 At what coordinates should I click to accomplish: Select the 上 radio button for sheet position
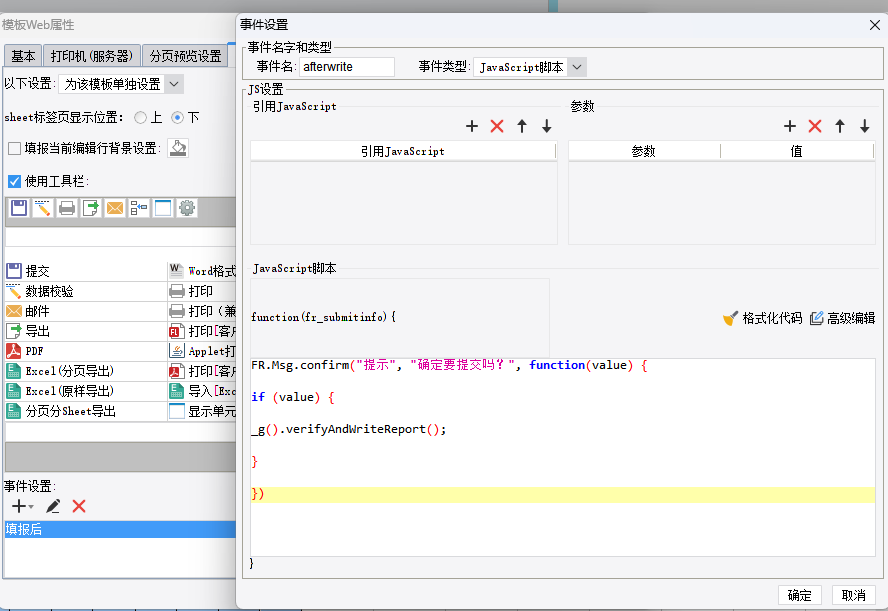(140, 117)
